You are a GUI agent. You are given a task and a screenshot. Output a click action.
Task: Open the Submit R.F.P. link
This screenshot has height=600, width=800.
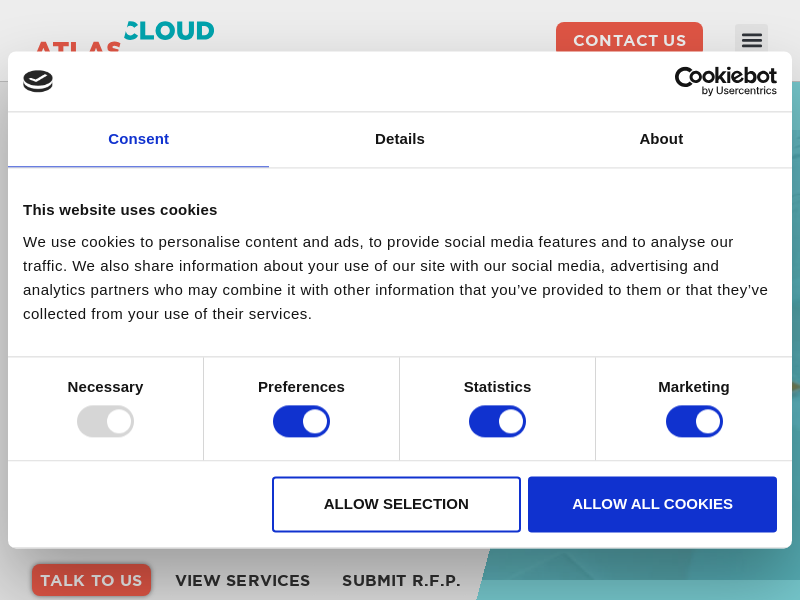pos(401,580)
